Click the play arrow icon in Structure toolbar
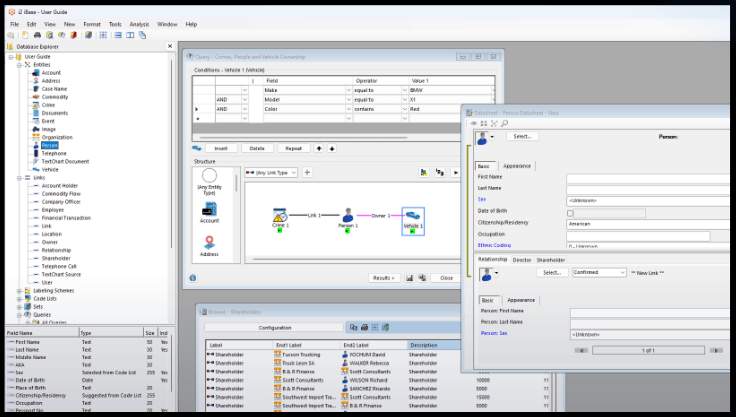The width and height of the screenshot is (736, 417). click(455, 172)
